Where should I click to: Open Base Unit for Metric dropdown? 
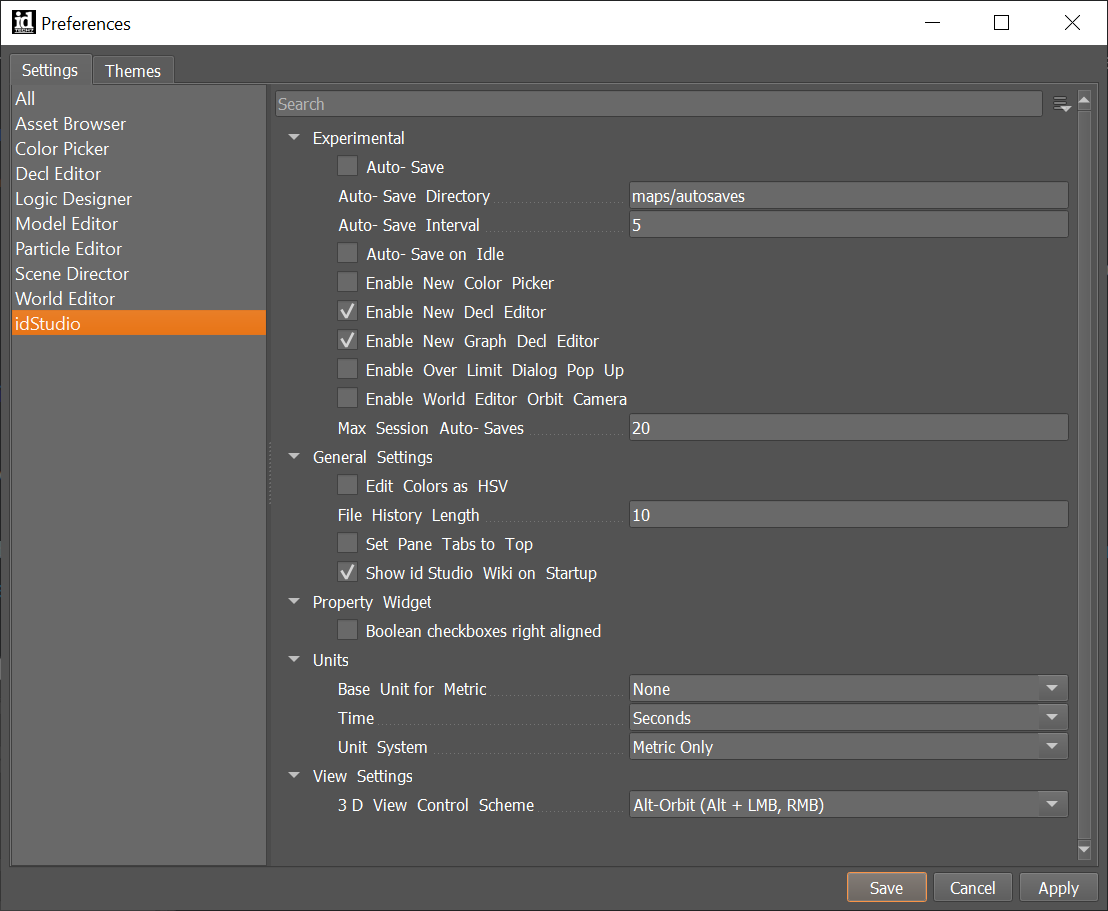click(848, 688)
